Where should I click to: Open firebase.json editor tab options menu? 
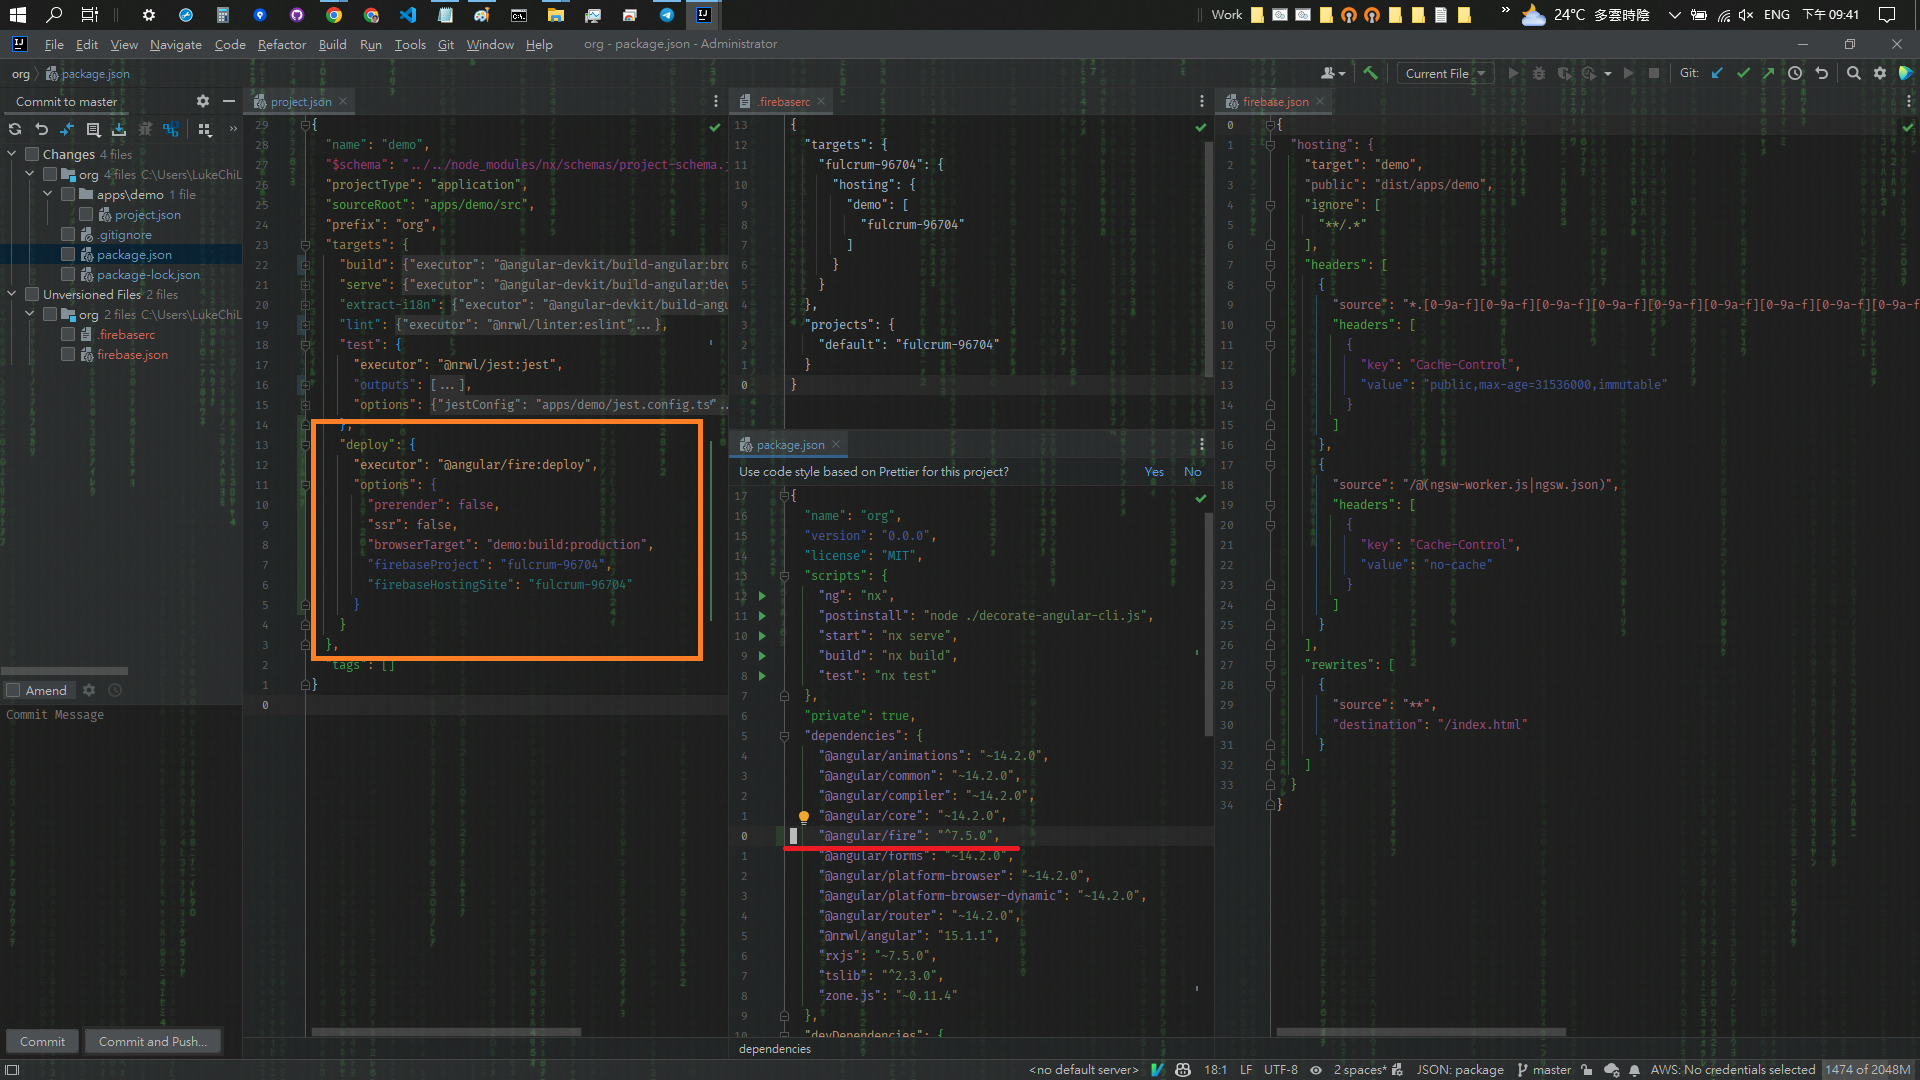[1908, 101]
